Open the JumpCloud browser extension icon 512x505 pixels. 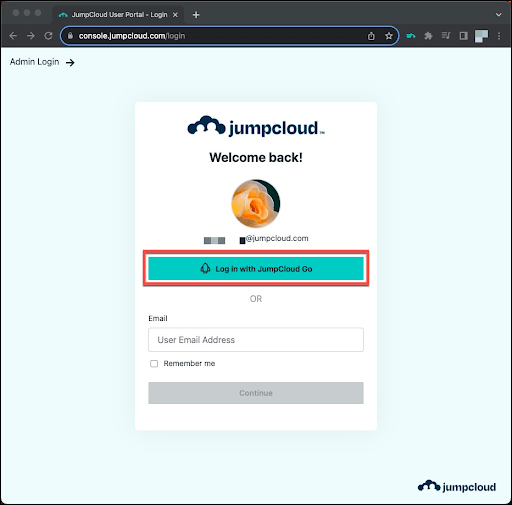click(x=411, y=36)
